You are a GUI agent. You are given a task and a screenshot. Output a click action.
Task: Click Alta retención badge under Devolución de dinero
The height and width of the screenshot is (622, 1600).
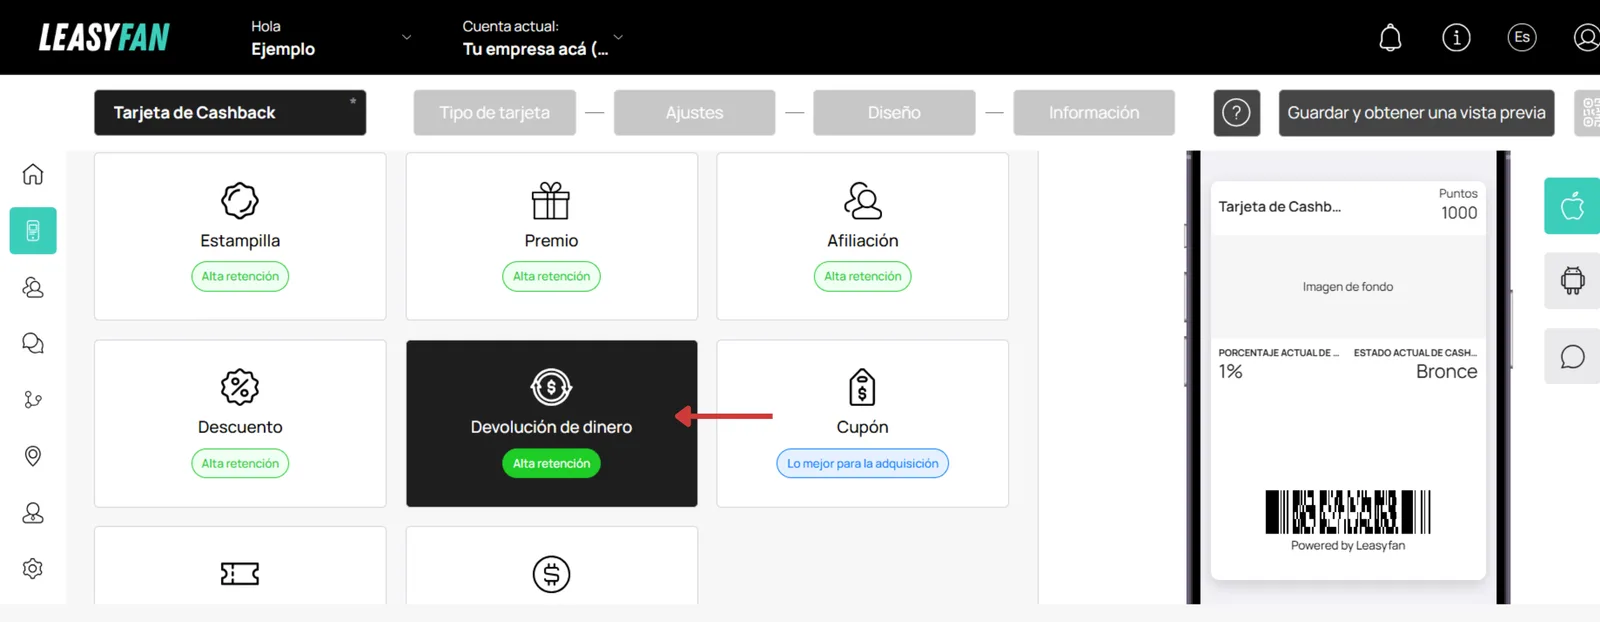point(551,464)
